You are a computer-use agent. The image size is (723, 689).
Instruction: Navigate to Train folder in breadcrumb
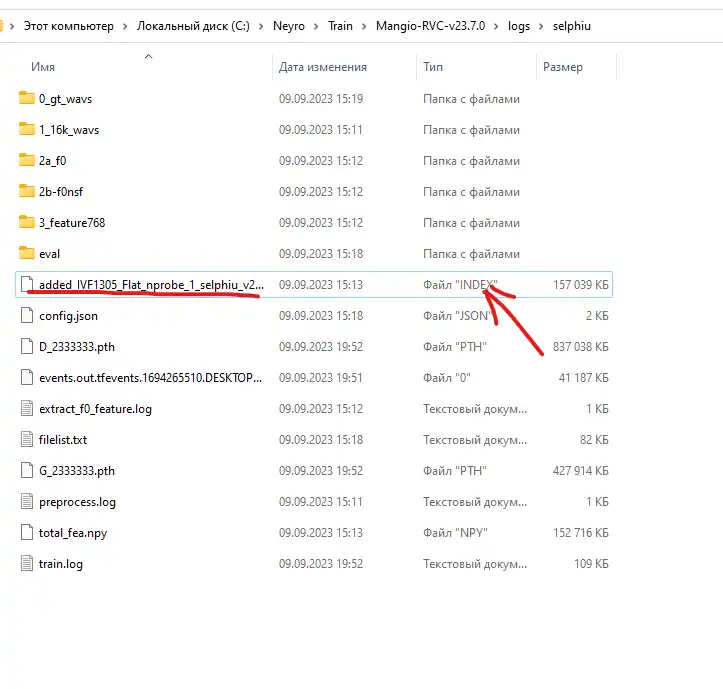(340, 26)
